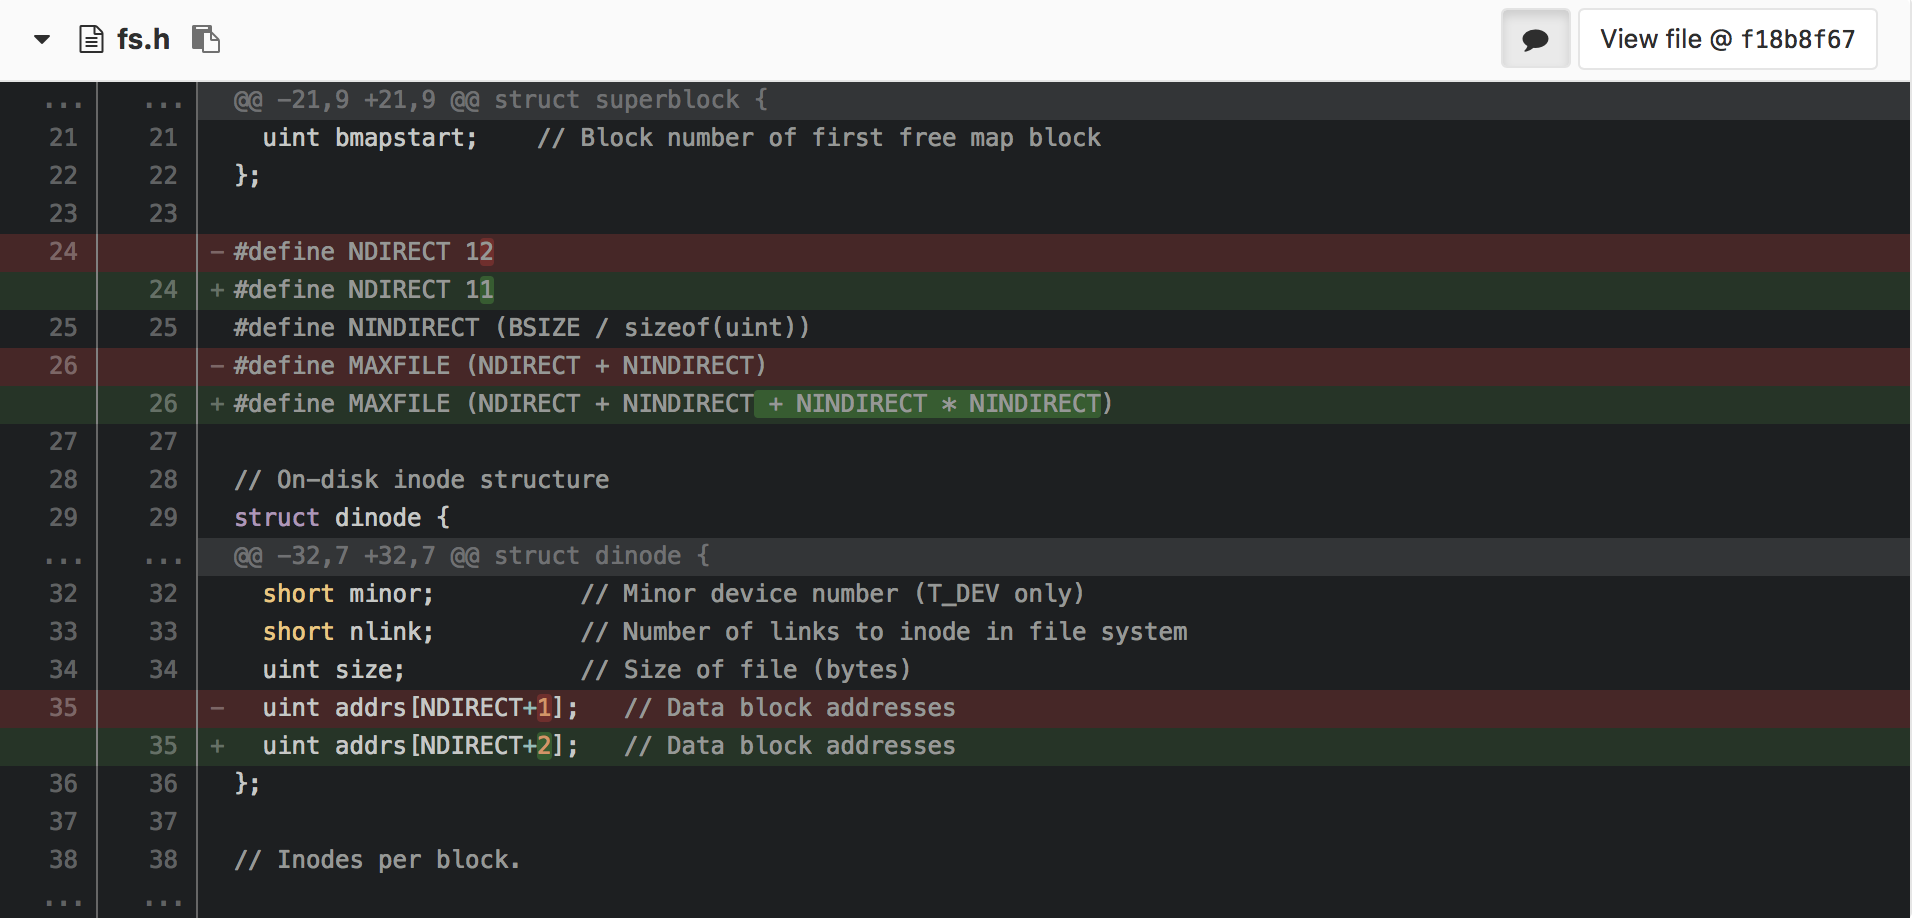This screenshot has width=1912, height=918.
Task: Open the fs.h file name link
Action: tap(143, 40)
